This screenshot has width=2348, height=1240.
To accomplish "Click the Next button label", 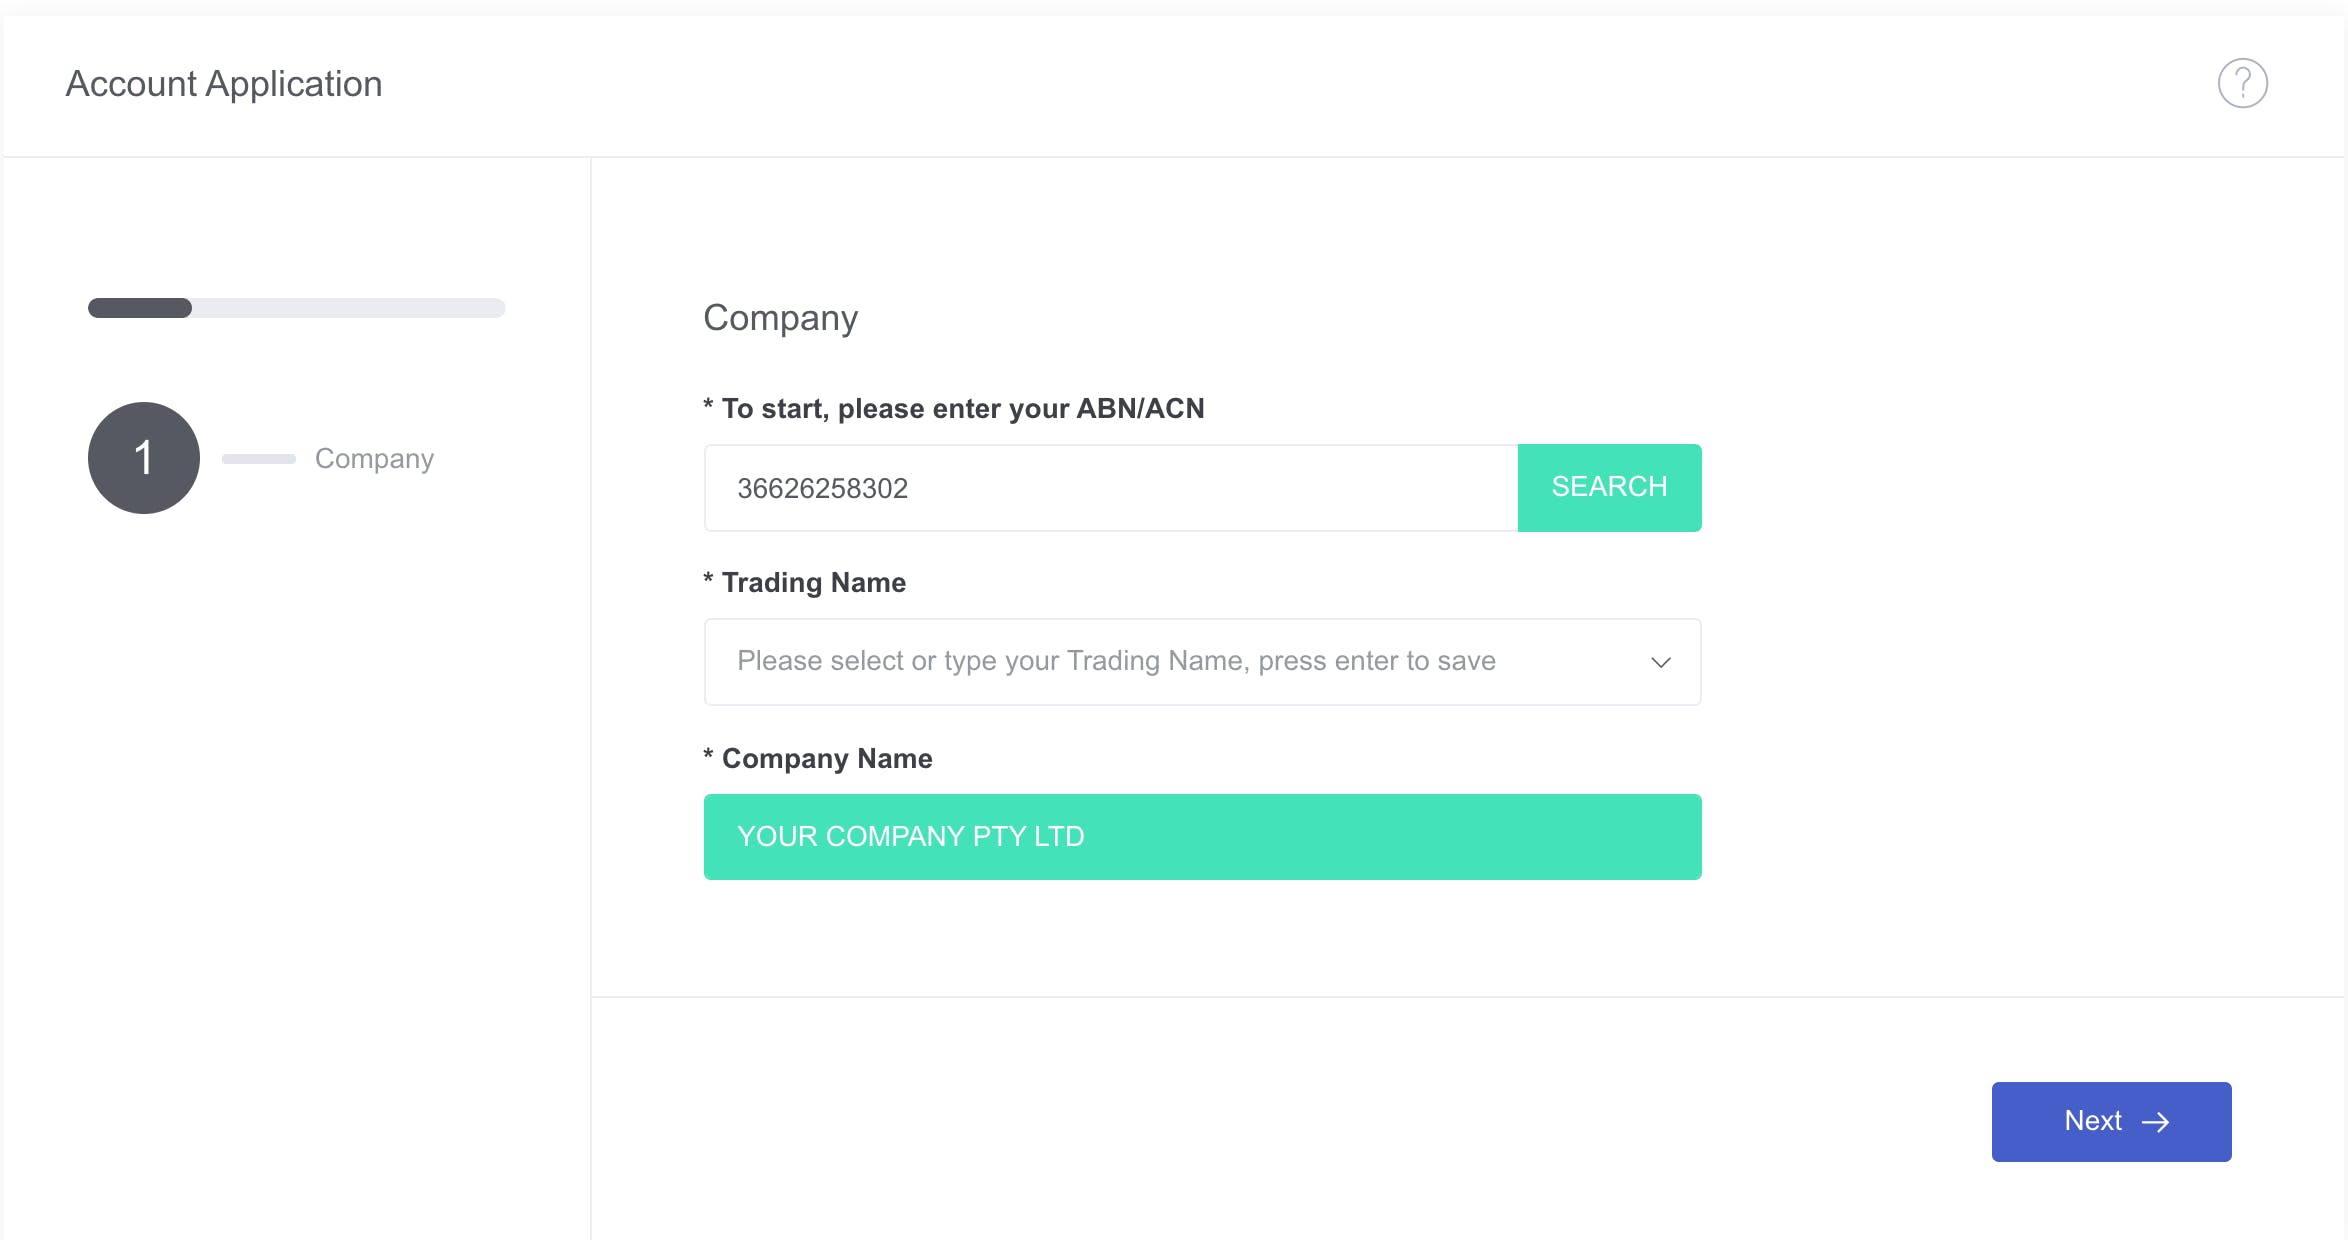I will point(2092,1121).
